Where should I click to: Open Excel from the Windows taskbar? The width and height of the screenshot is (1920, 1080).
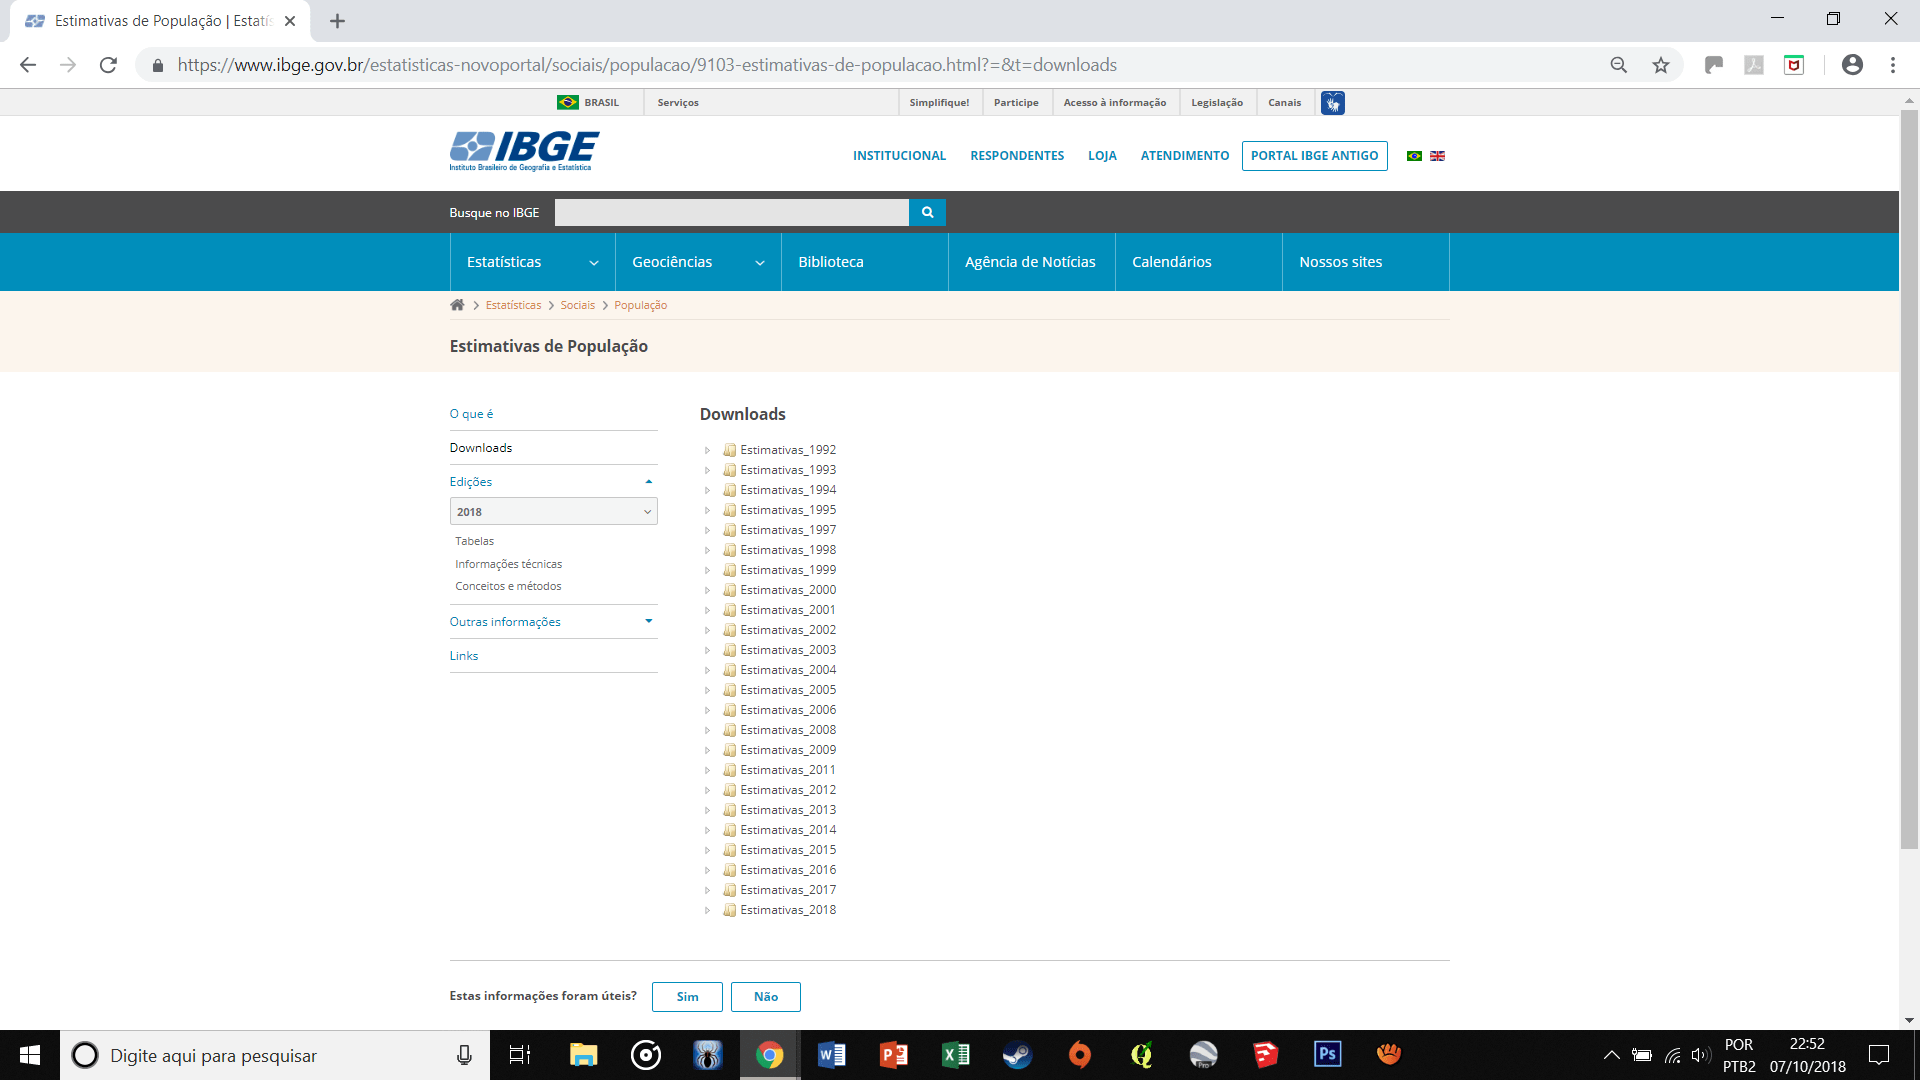[x=955, y=1055]
